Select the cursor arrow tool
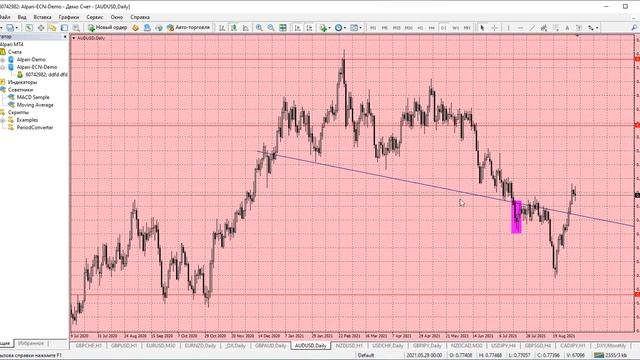 [x=482, y=28]
